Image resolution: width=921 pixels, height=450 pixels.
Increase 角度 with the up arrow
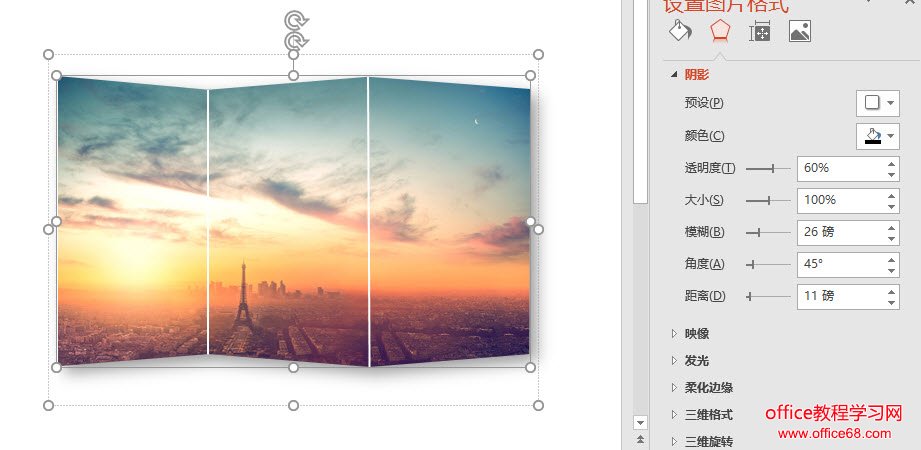tap(892, 260)
